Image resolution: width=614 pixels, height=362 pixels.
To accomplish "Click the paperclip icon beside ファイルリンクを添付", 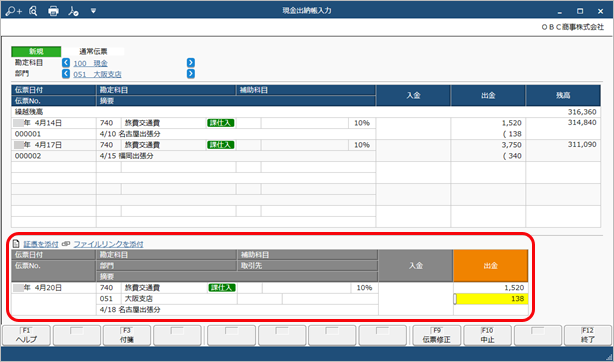I will 66,244.
